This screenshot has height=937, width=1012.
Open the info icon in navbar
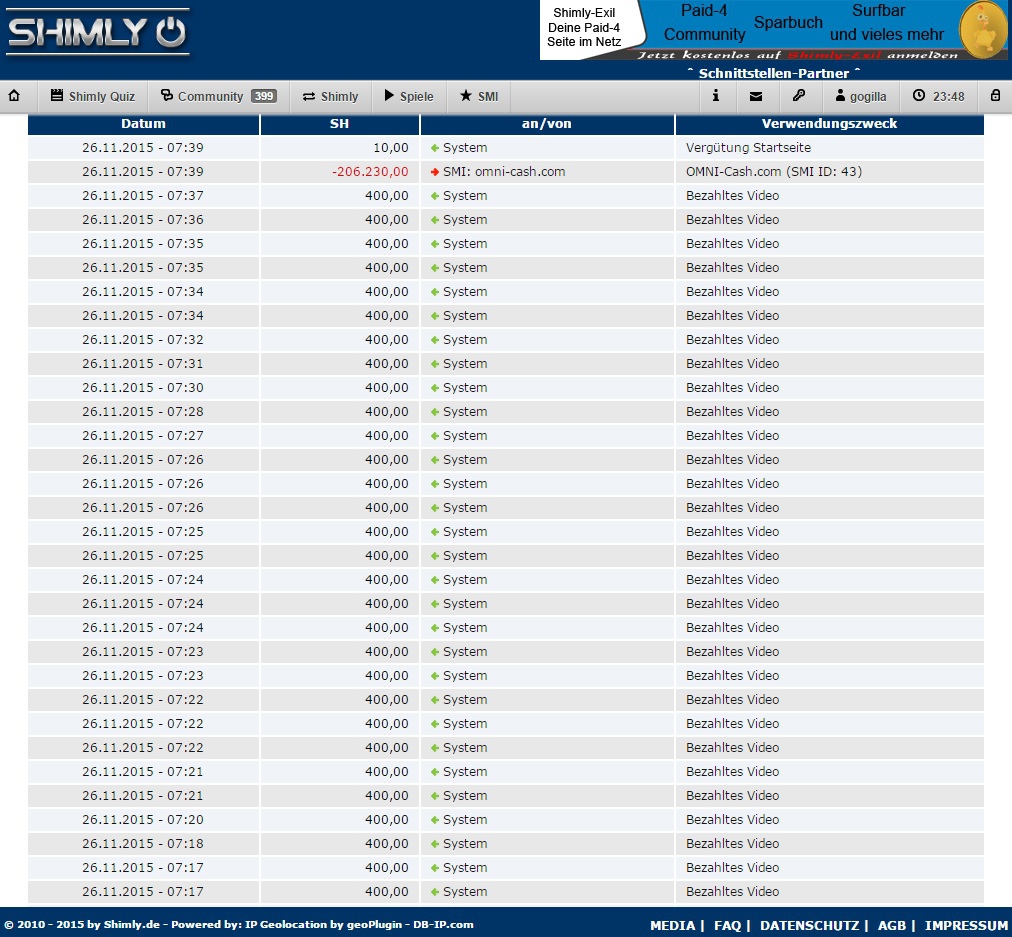[715, 96]
